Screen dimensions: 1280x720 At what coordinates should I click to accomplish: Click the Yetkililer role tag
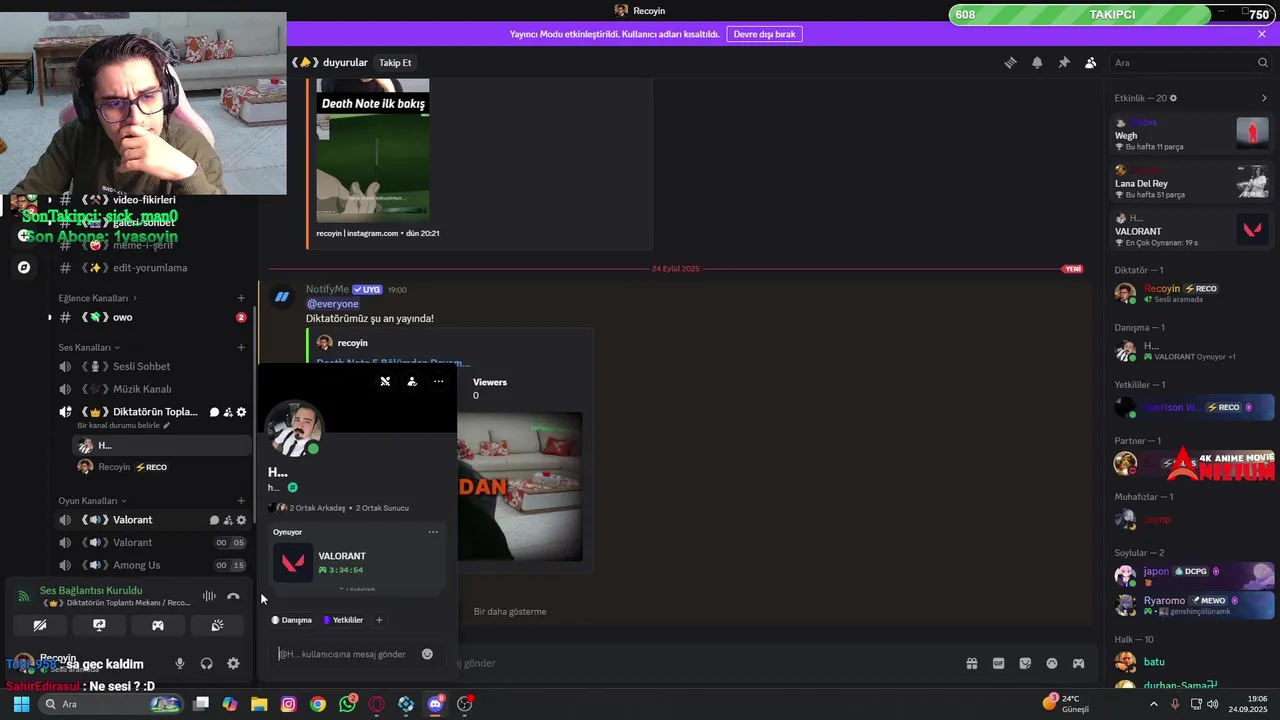click(343, 620)
